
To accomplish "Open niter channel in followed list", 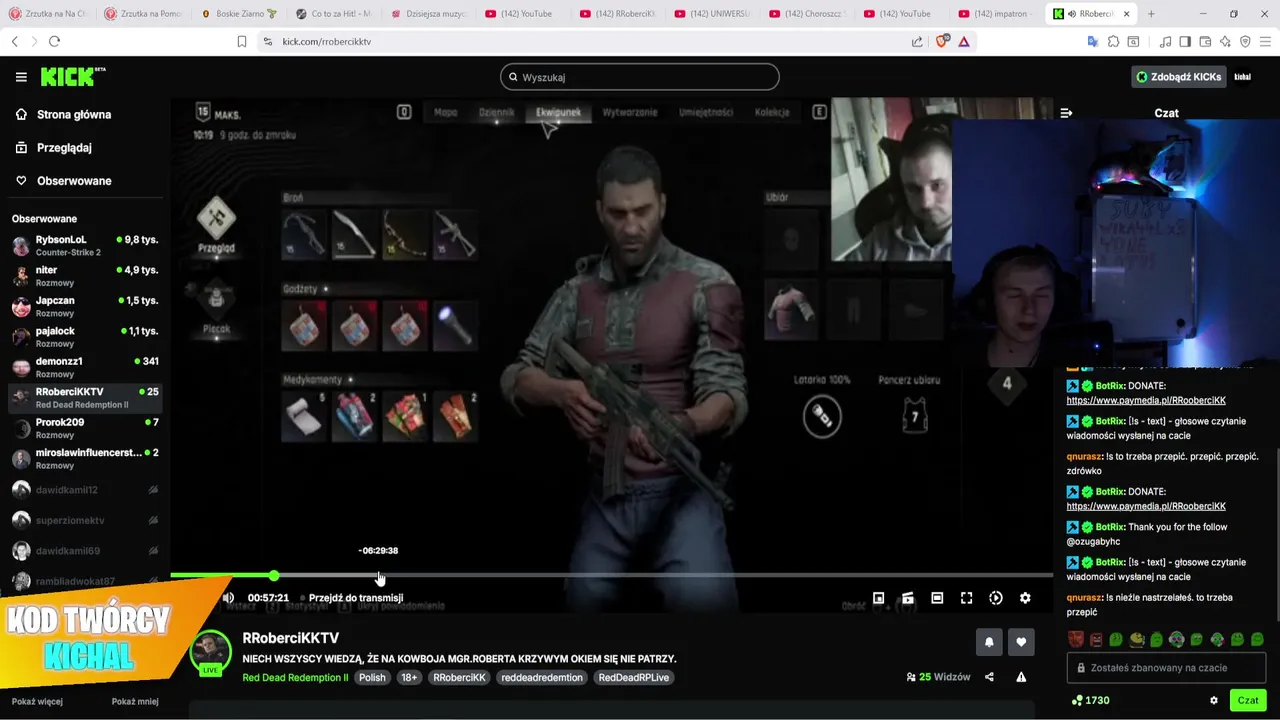I will point(85,276).
